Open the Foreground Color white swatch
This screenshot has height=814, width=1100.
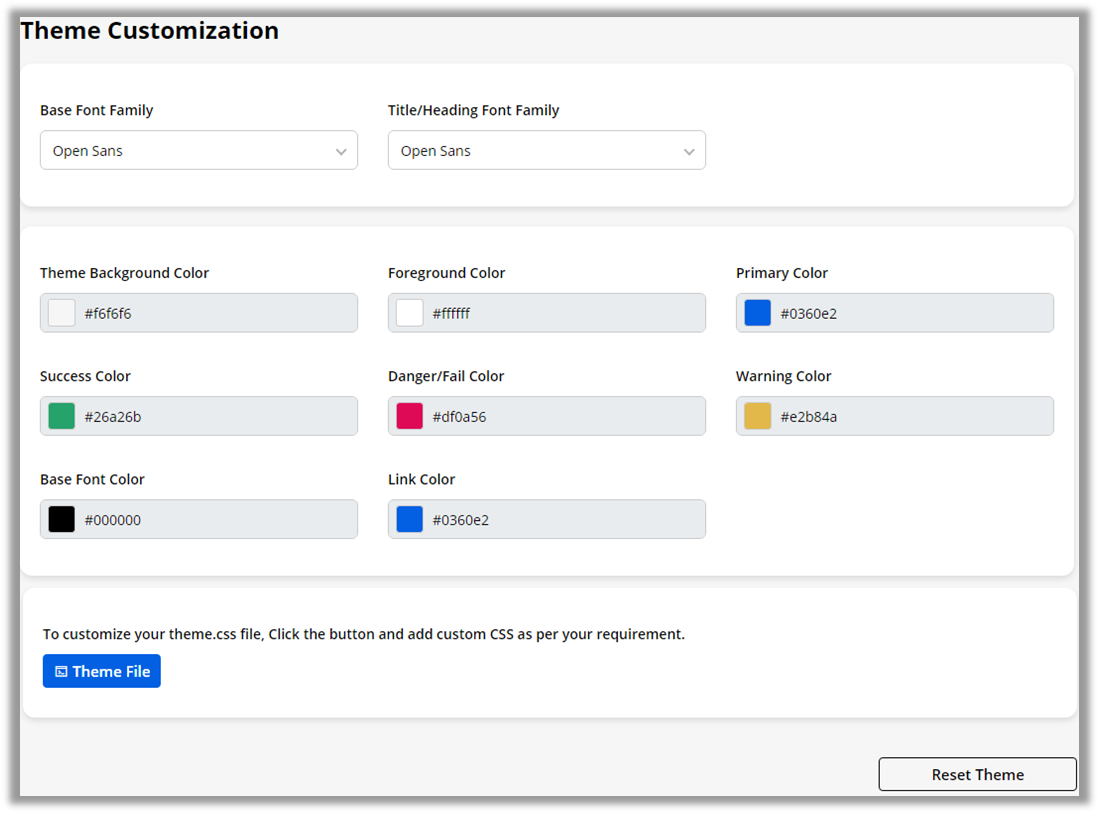(x=410, y=313)
